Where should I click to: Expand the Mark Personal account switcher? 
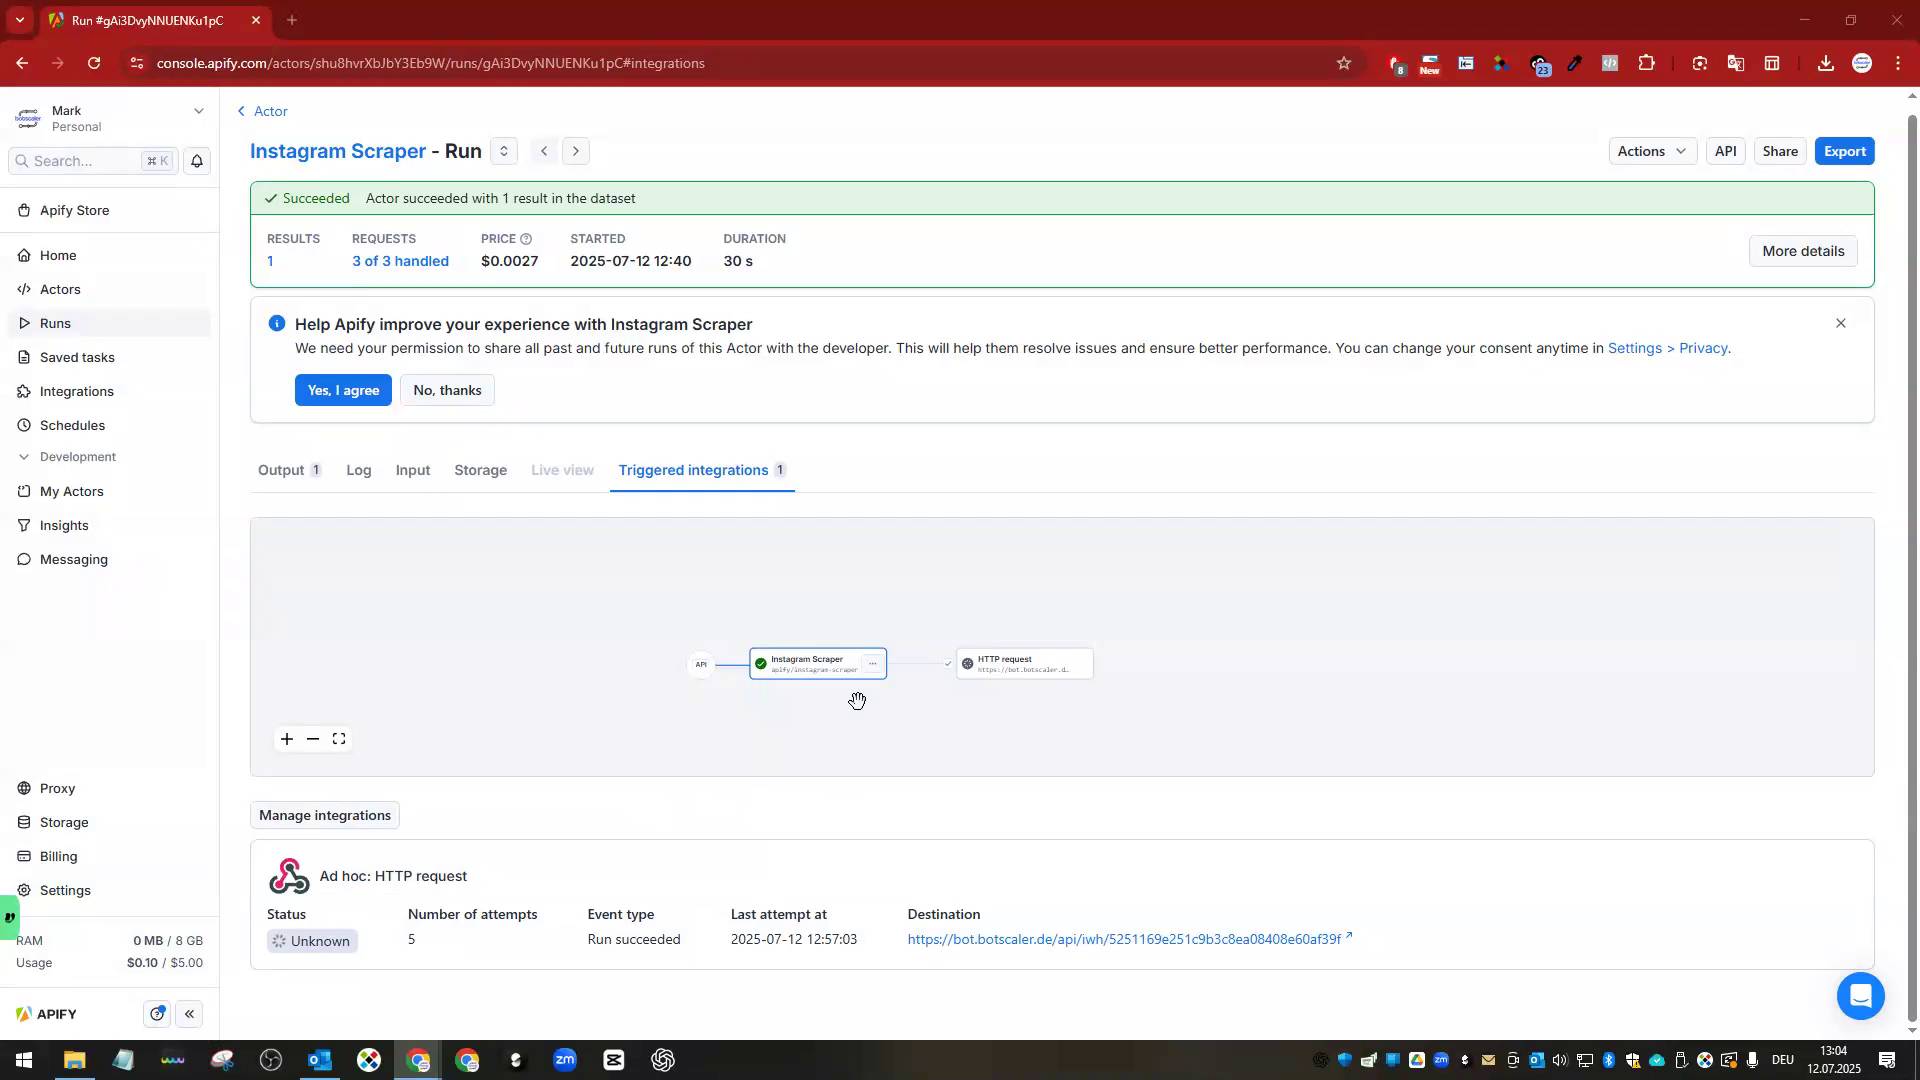[x=198, y=111]
